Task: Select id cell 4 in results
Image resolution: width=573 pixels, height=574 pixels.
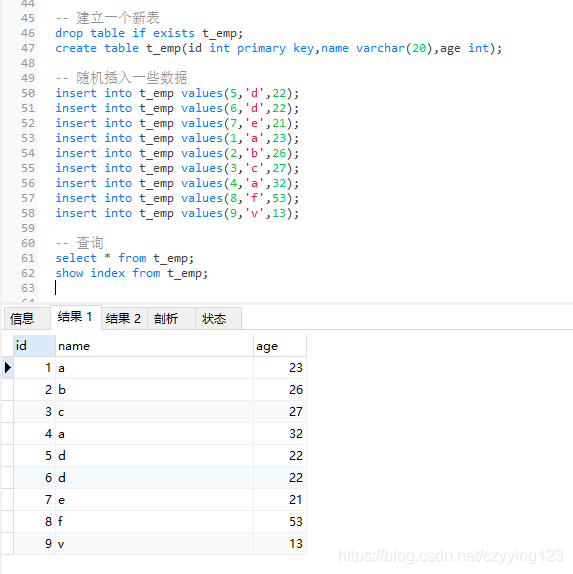Action: tap(34, 433)
